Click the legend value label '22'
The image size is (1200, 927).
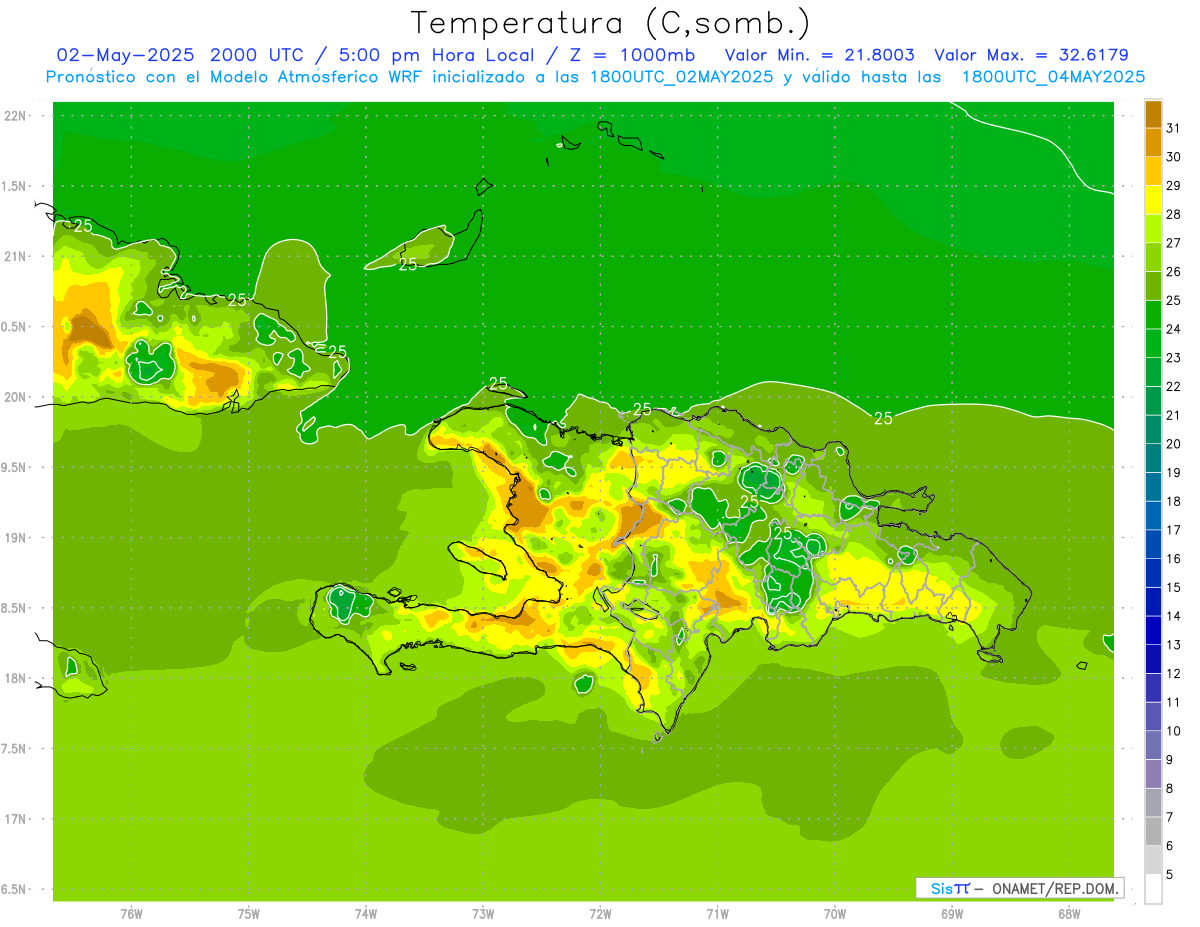pos(1174,386)
